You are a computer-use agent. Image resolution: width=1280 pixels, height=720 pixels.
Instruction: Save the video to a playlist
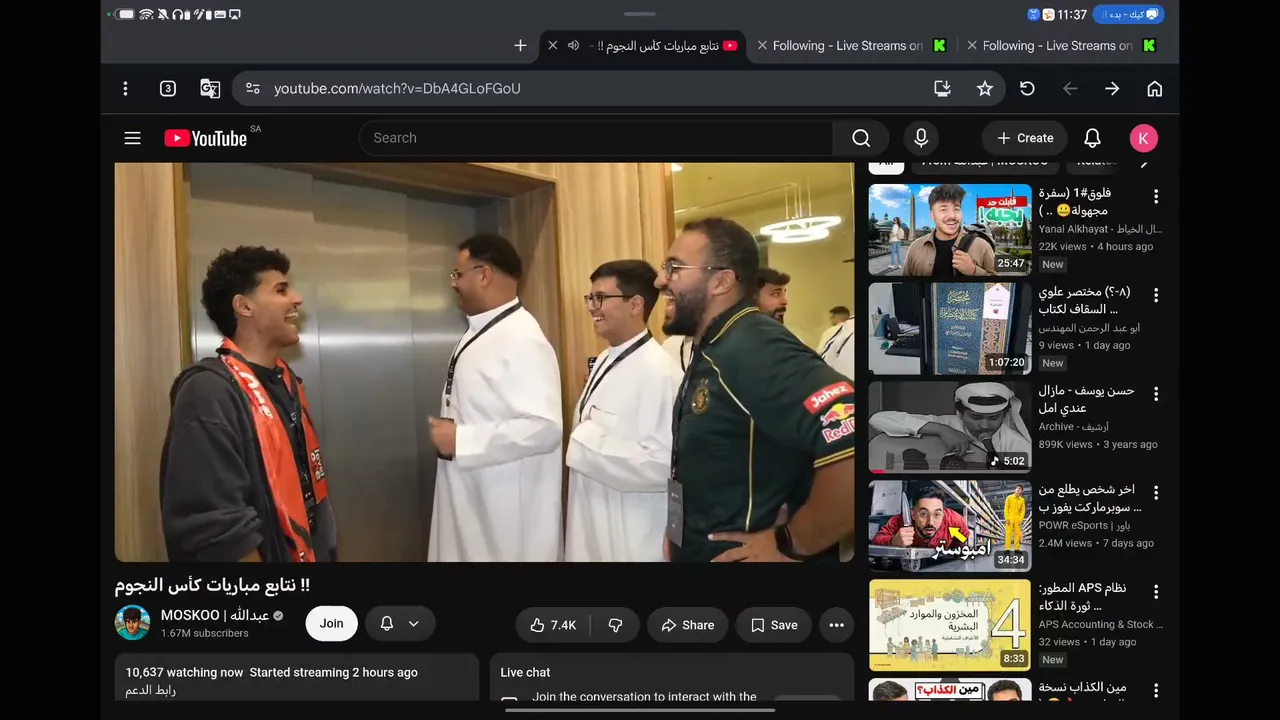click(774, 625)
